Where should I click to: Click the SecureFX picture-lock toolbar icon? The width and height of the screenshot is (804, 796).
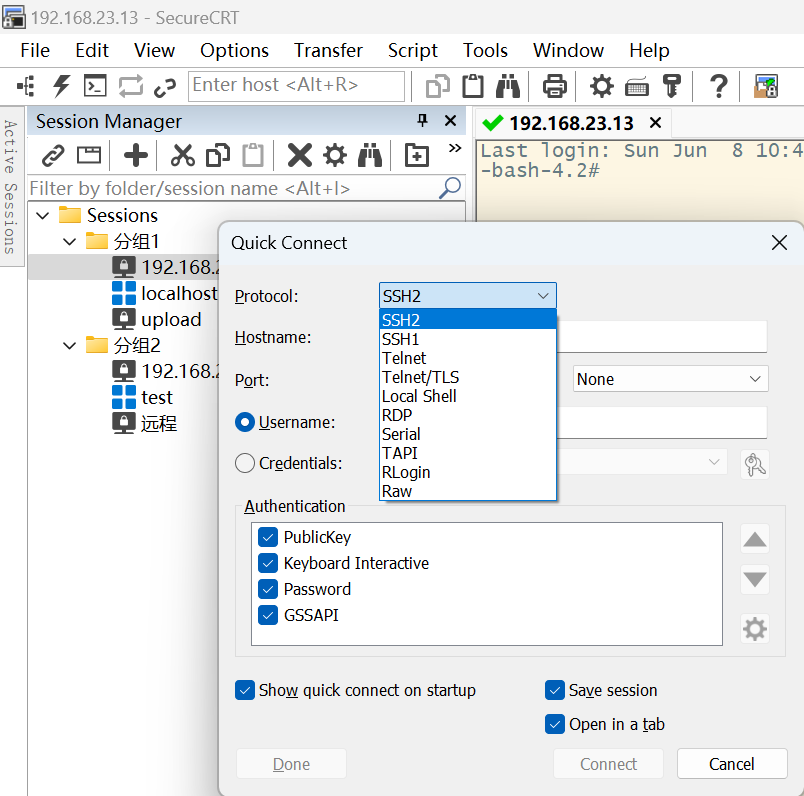coord(766,86)
